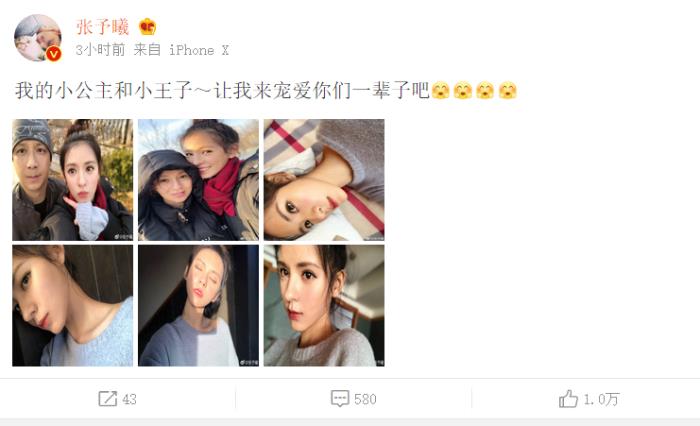Viewport: 700px width, 426px height.
Task: Open photo of woman lying on plaid pillow
Action: coord(324,180)
